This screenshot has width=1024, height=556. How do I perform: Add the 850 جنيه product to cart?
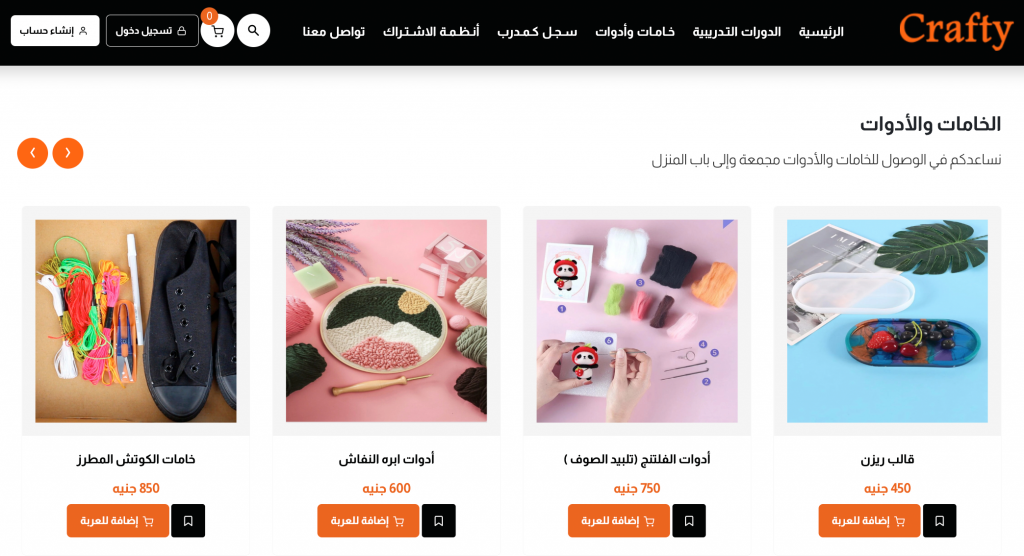click(118, 521)
